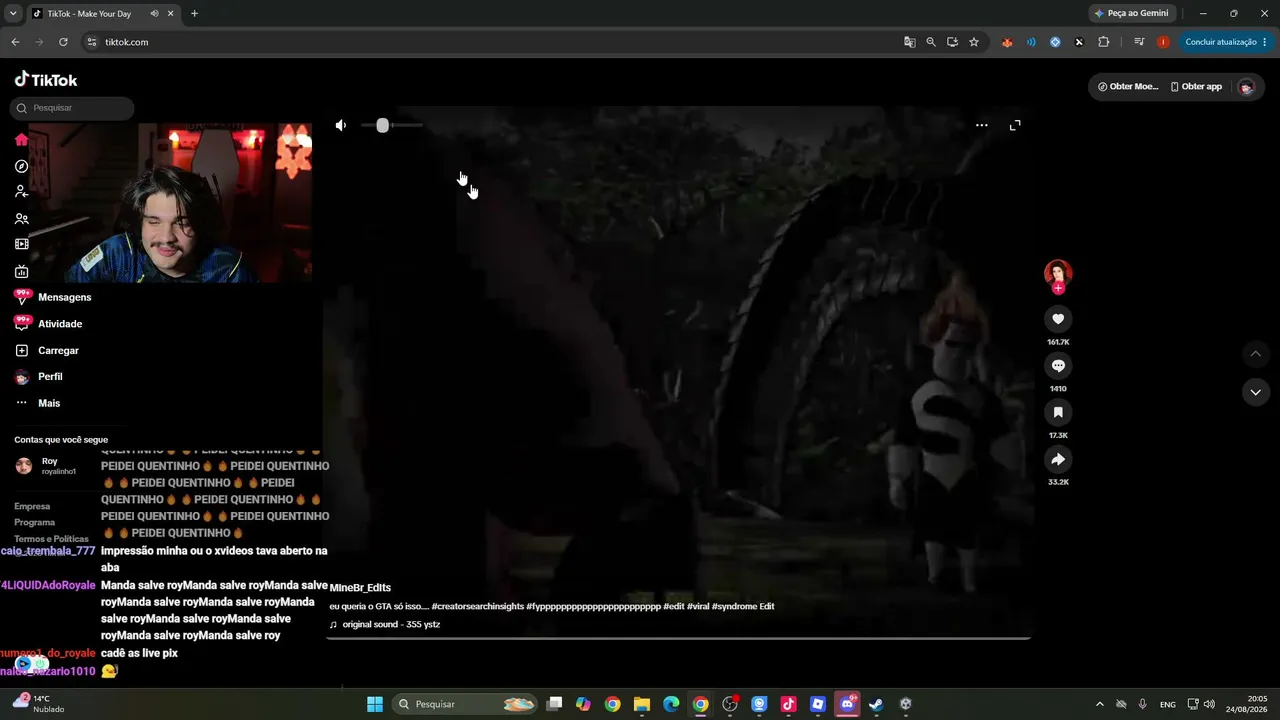Open a new browser tab
The width and height of the screenshot is (1280, 720).
tap(194, 14)
